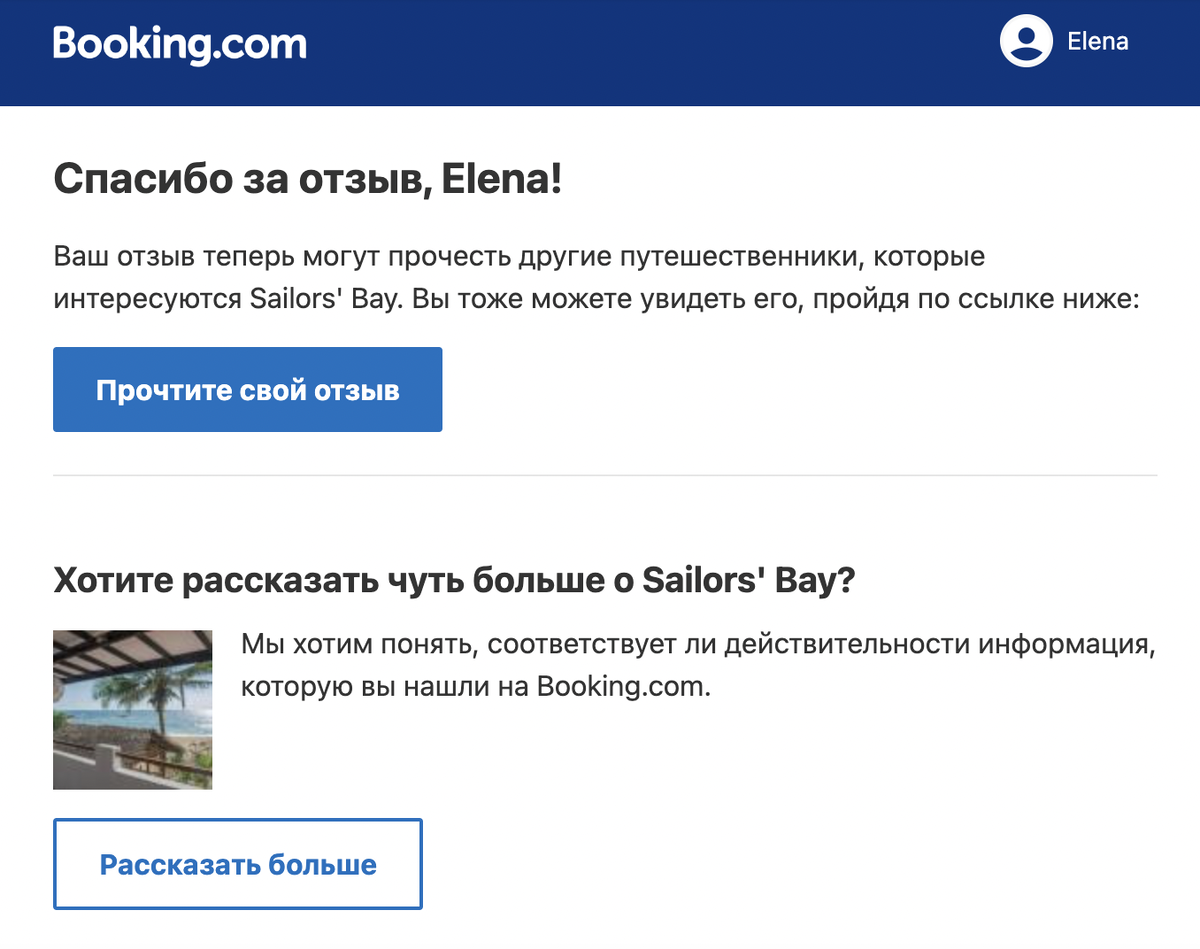The image size is (1200, 949).
Task: Click the Прочтите свой отзыв button
Action: pos(247,390)
